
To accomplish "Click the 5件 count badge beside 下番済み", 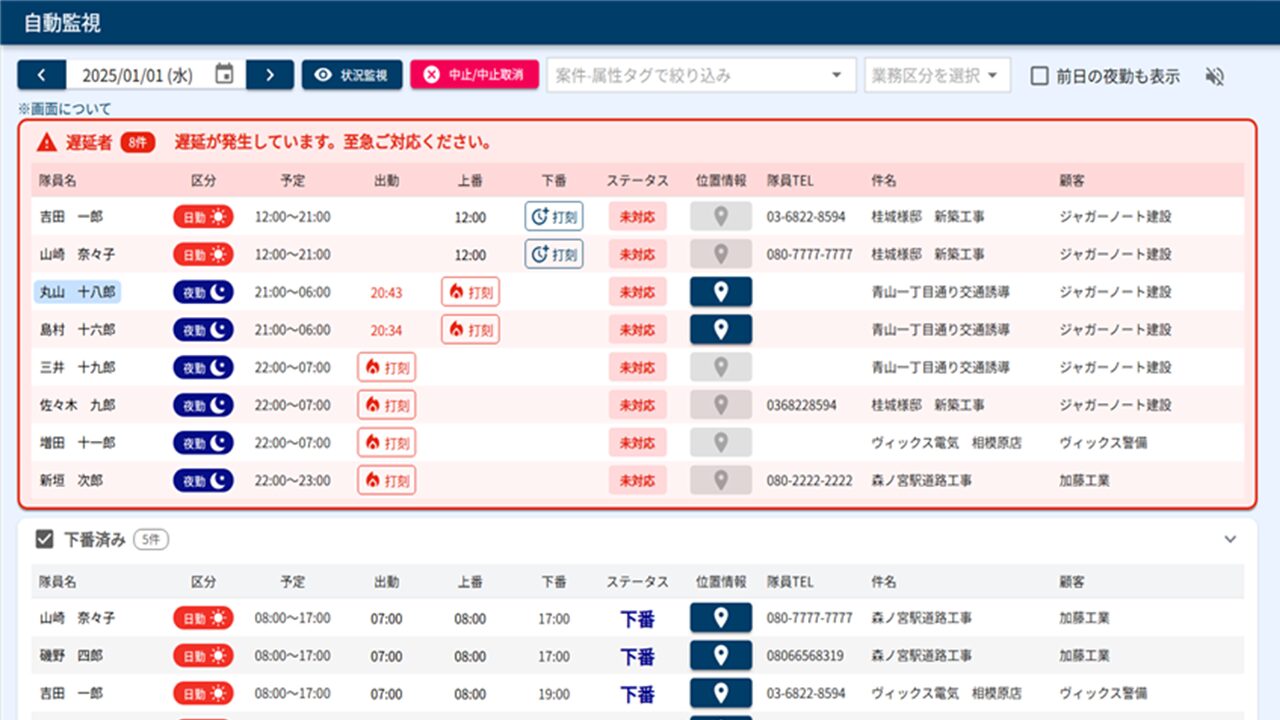I will 151,540.
